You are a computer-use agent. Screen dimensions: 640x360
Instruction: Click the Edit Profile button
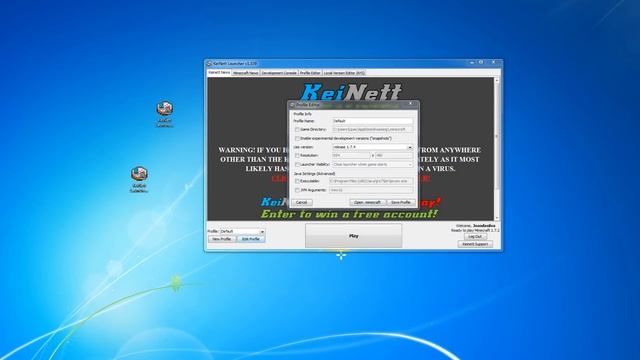[251, 239]
